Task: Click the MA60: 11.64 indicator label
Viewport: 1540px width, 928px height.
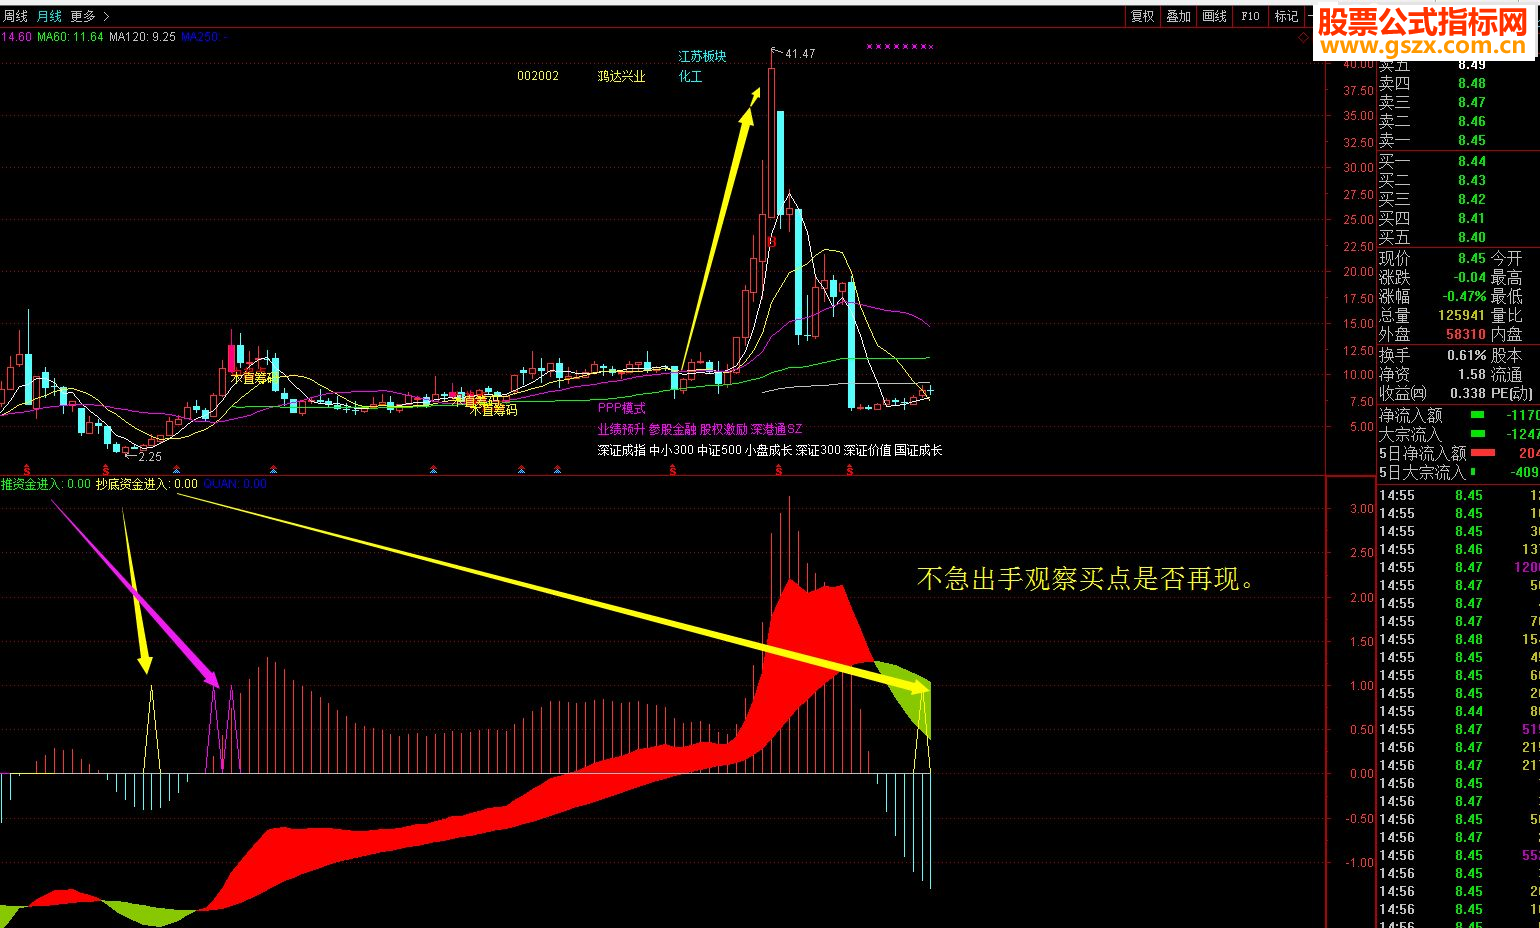Action: [x=70, y=37]
